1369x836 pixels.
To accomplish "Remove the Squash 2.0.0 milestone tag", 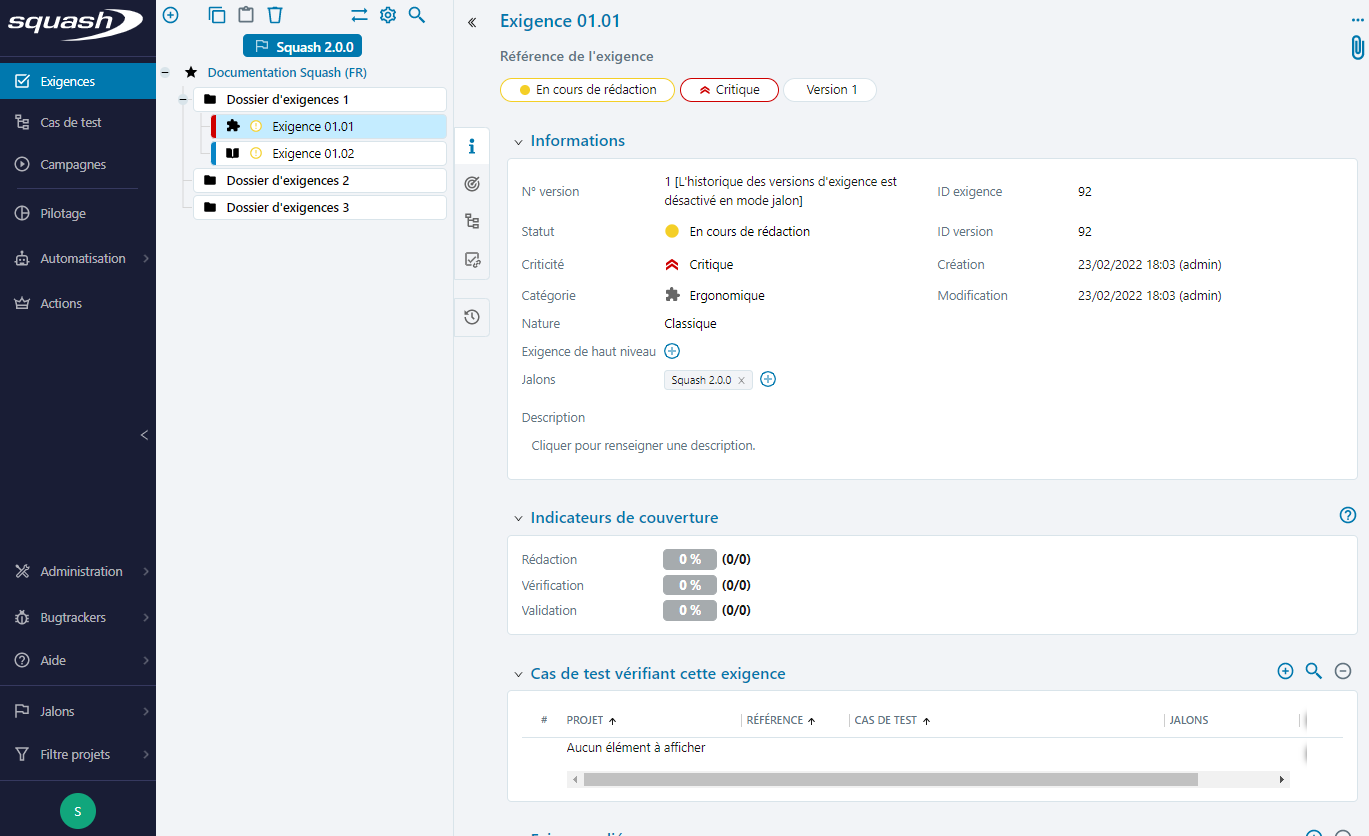I will click(x=741, y=381).
